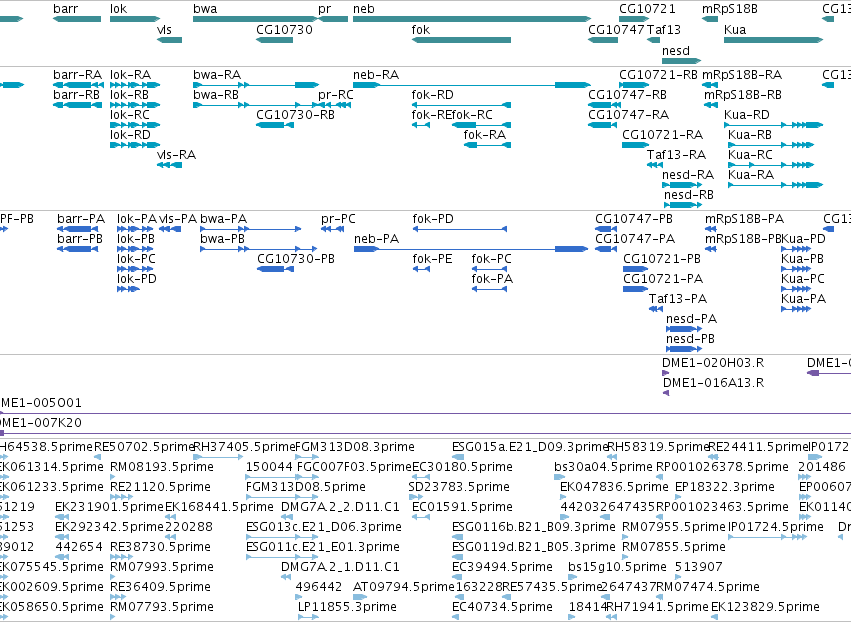Click the neb-RA transcript
The width and height of the screenshot is (851, 622).
[x=472, y=85]
